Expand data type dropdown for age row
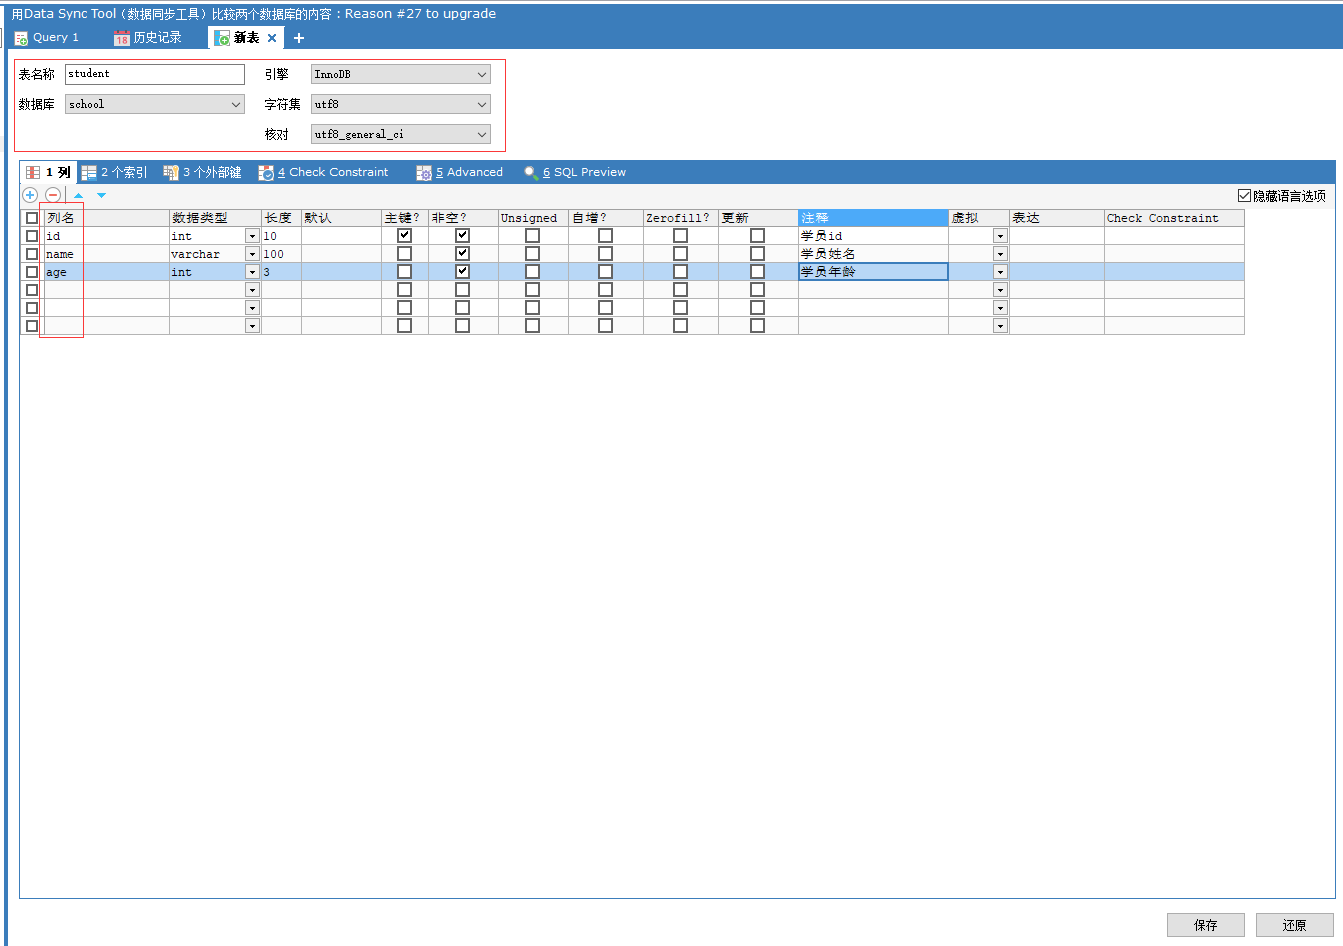1343x946 pixels. pos(252,272)
